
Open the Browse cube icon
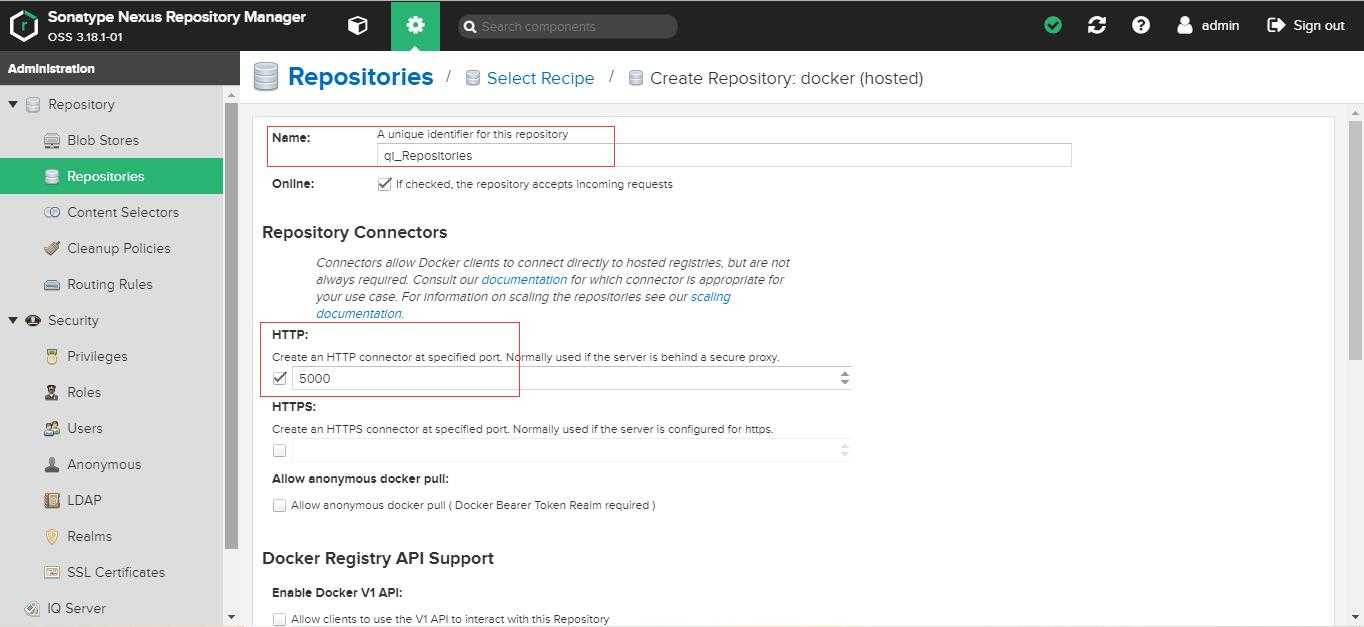point(357,26)
